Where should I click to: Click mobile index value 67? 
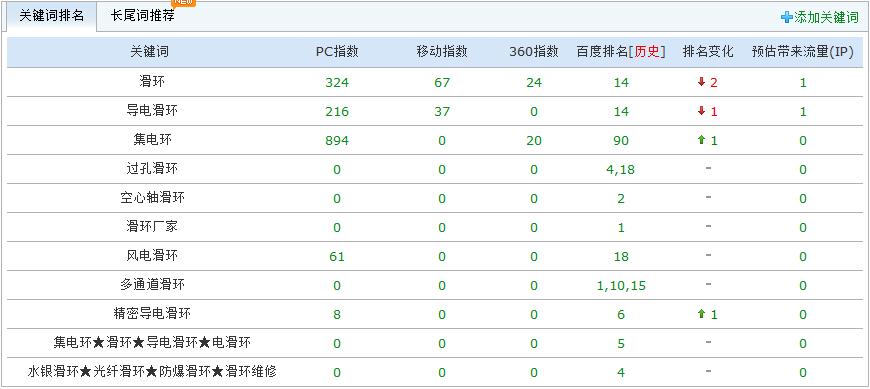click(442, 83)
